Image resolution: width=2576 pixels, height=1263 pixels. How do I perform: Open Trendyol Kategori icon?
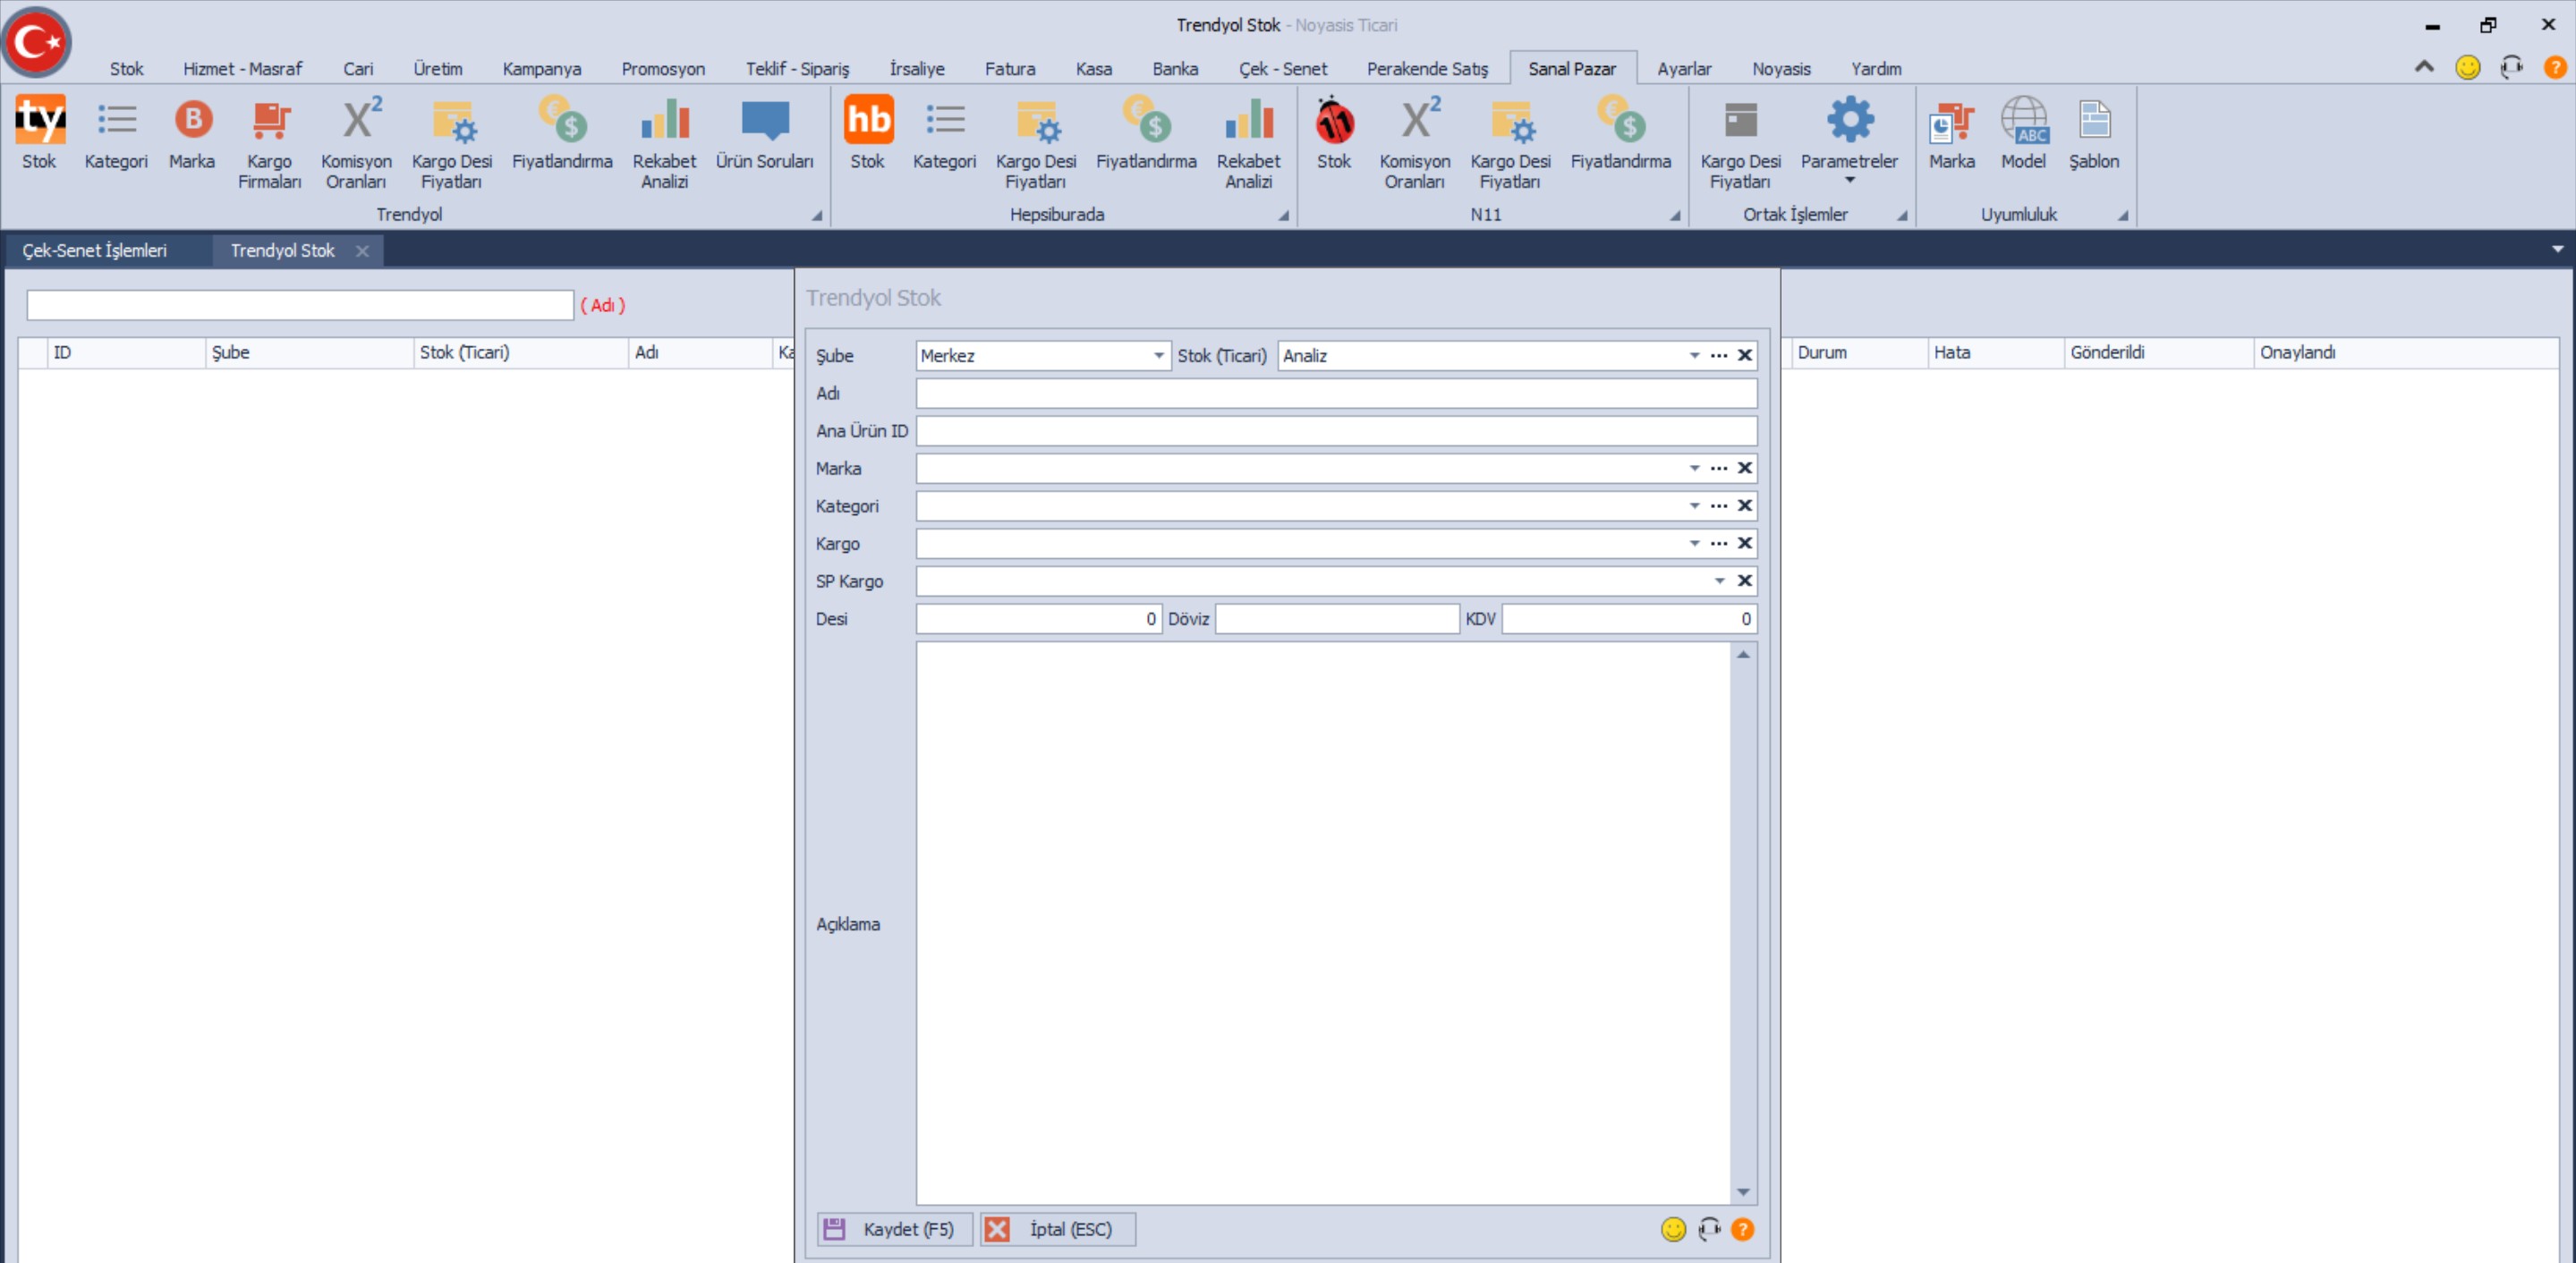[116, 133]
